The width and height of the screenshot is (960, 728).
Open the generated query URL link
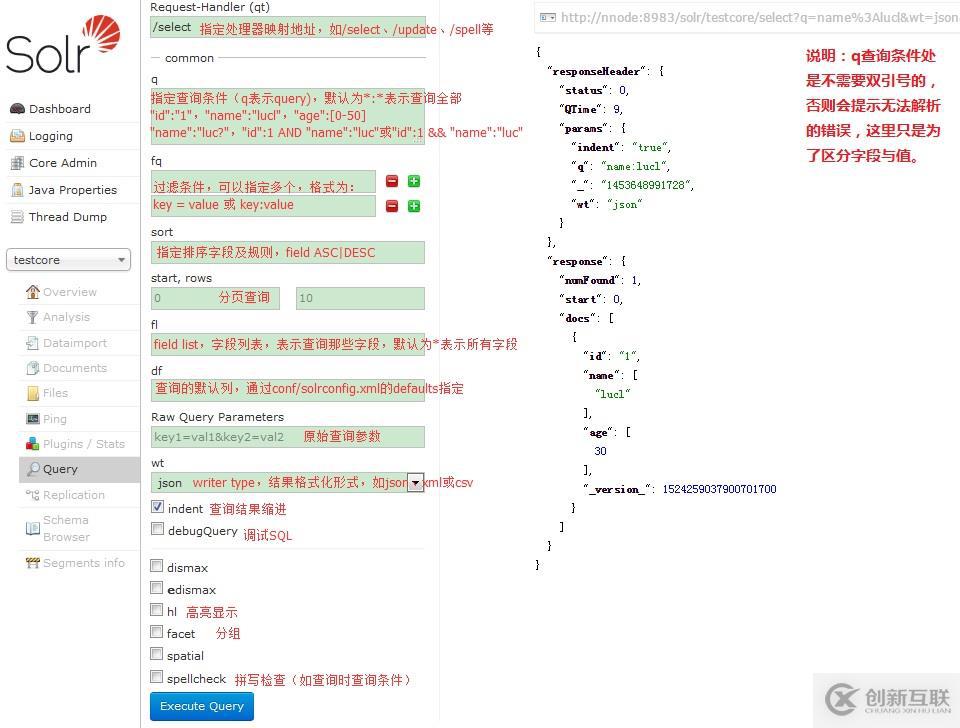(760, 18)
